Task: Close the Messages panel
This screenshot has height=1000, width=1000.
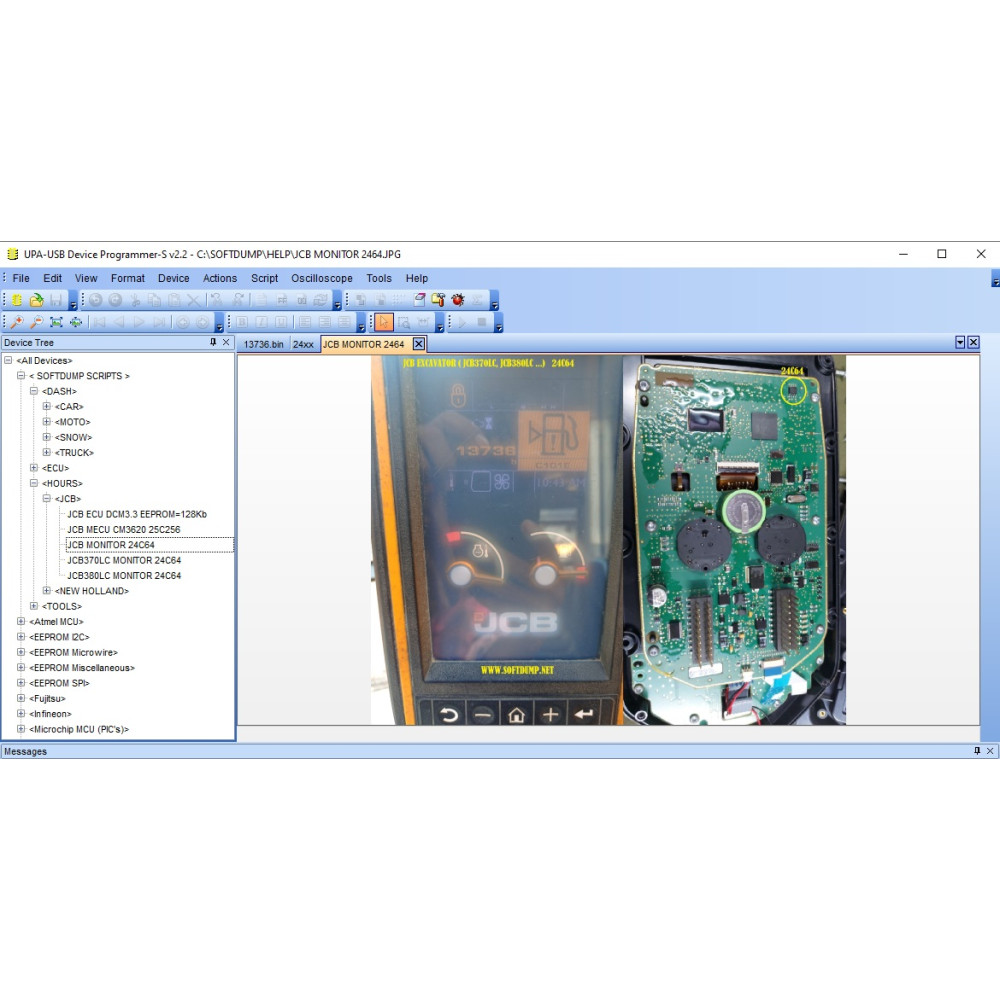Action: click(x=990, y=751)
